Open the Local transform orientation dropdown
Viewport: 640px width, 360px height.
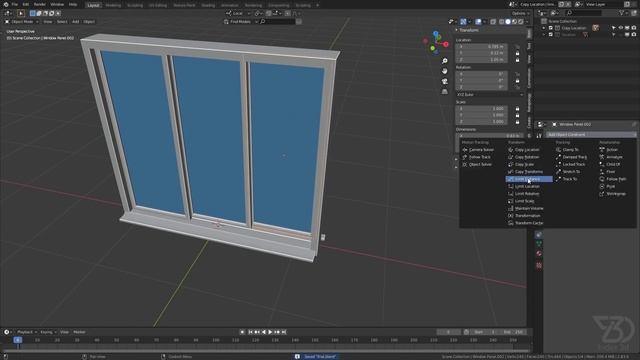[238, 13]
